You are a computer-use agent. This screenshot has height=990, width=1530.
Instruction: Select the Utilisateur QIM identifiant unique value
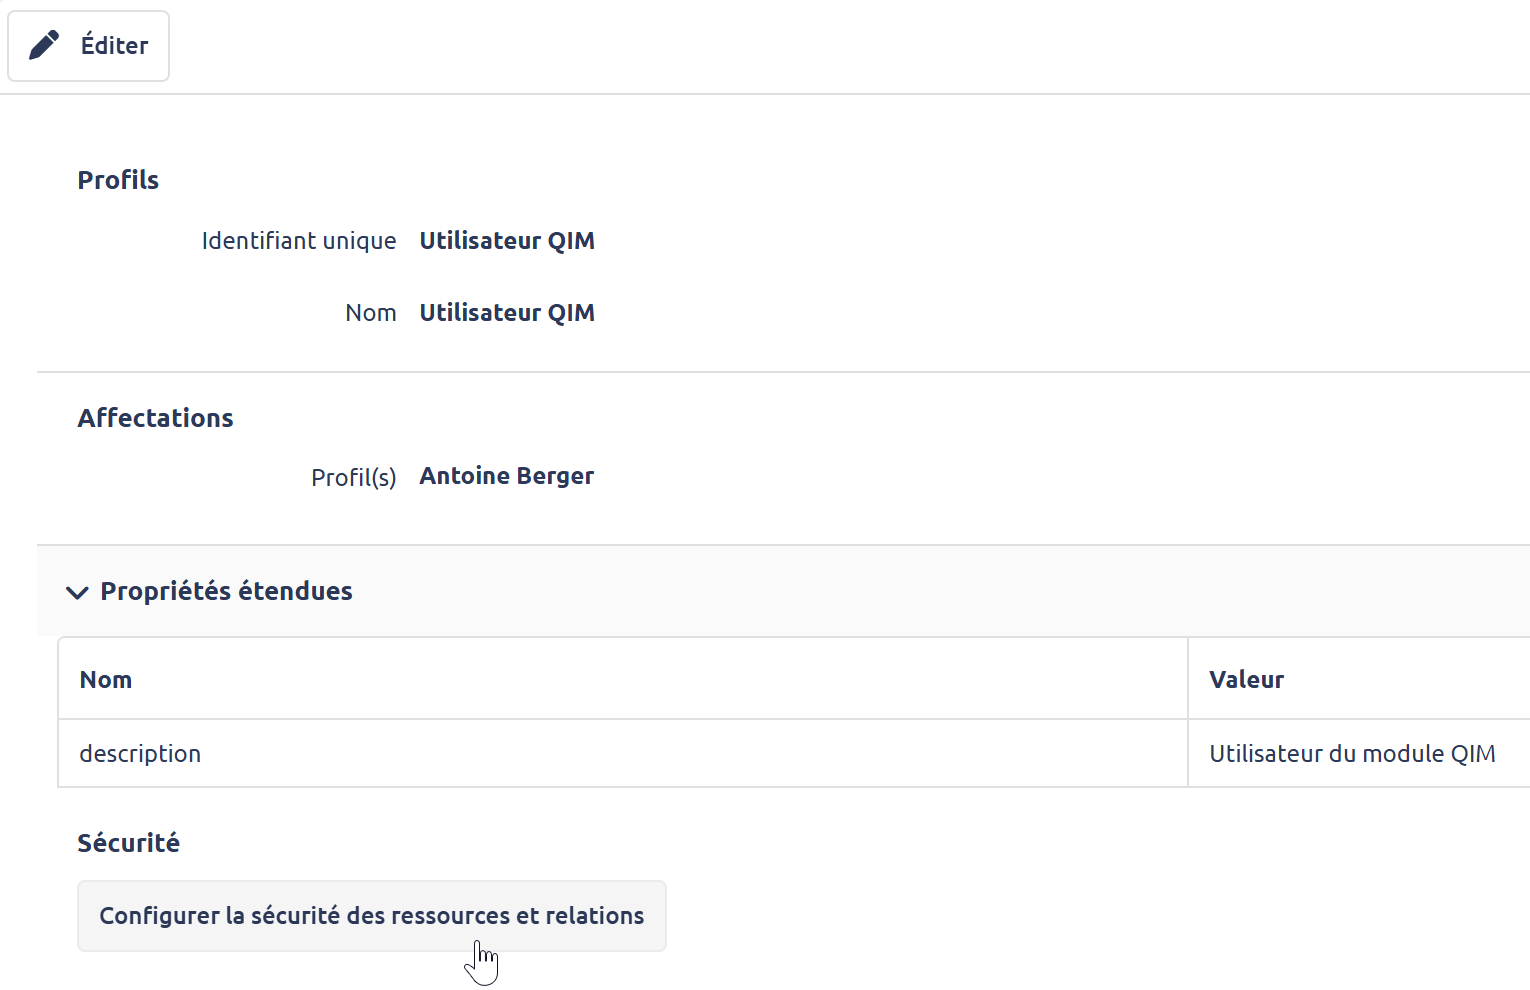pos(506,240)
